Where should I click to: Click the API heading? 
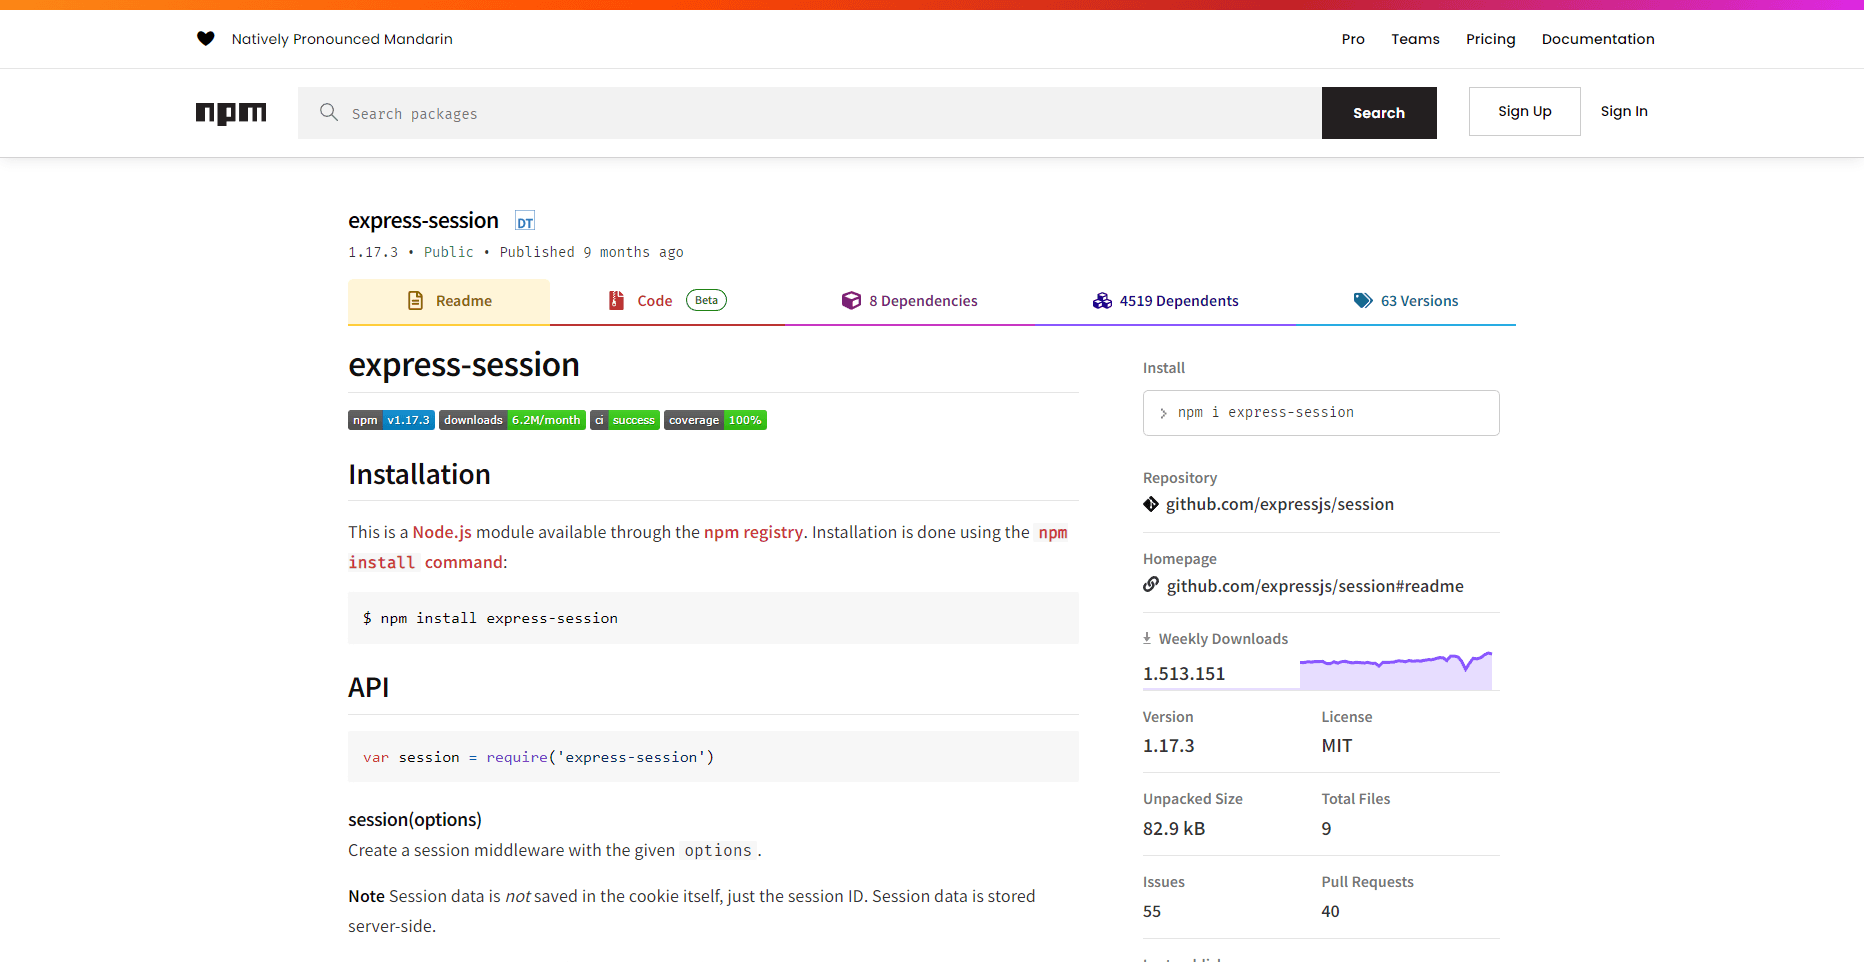click(368, 687)
